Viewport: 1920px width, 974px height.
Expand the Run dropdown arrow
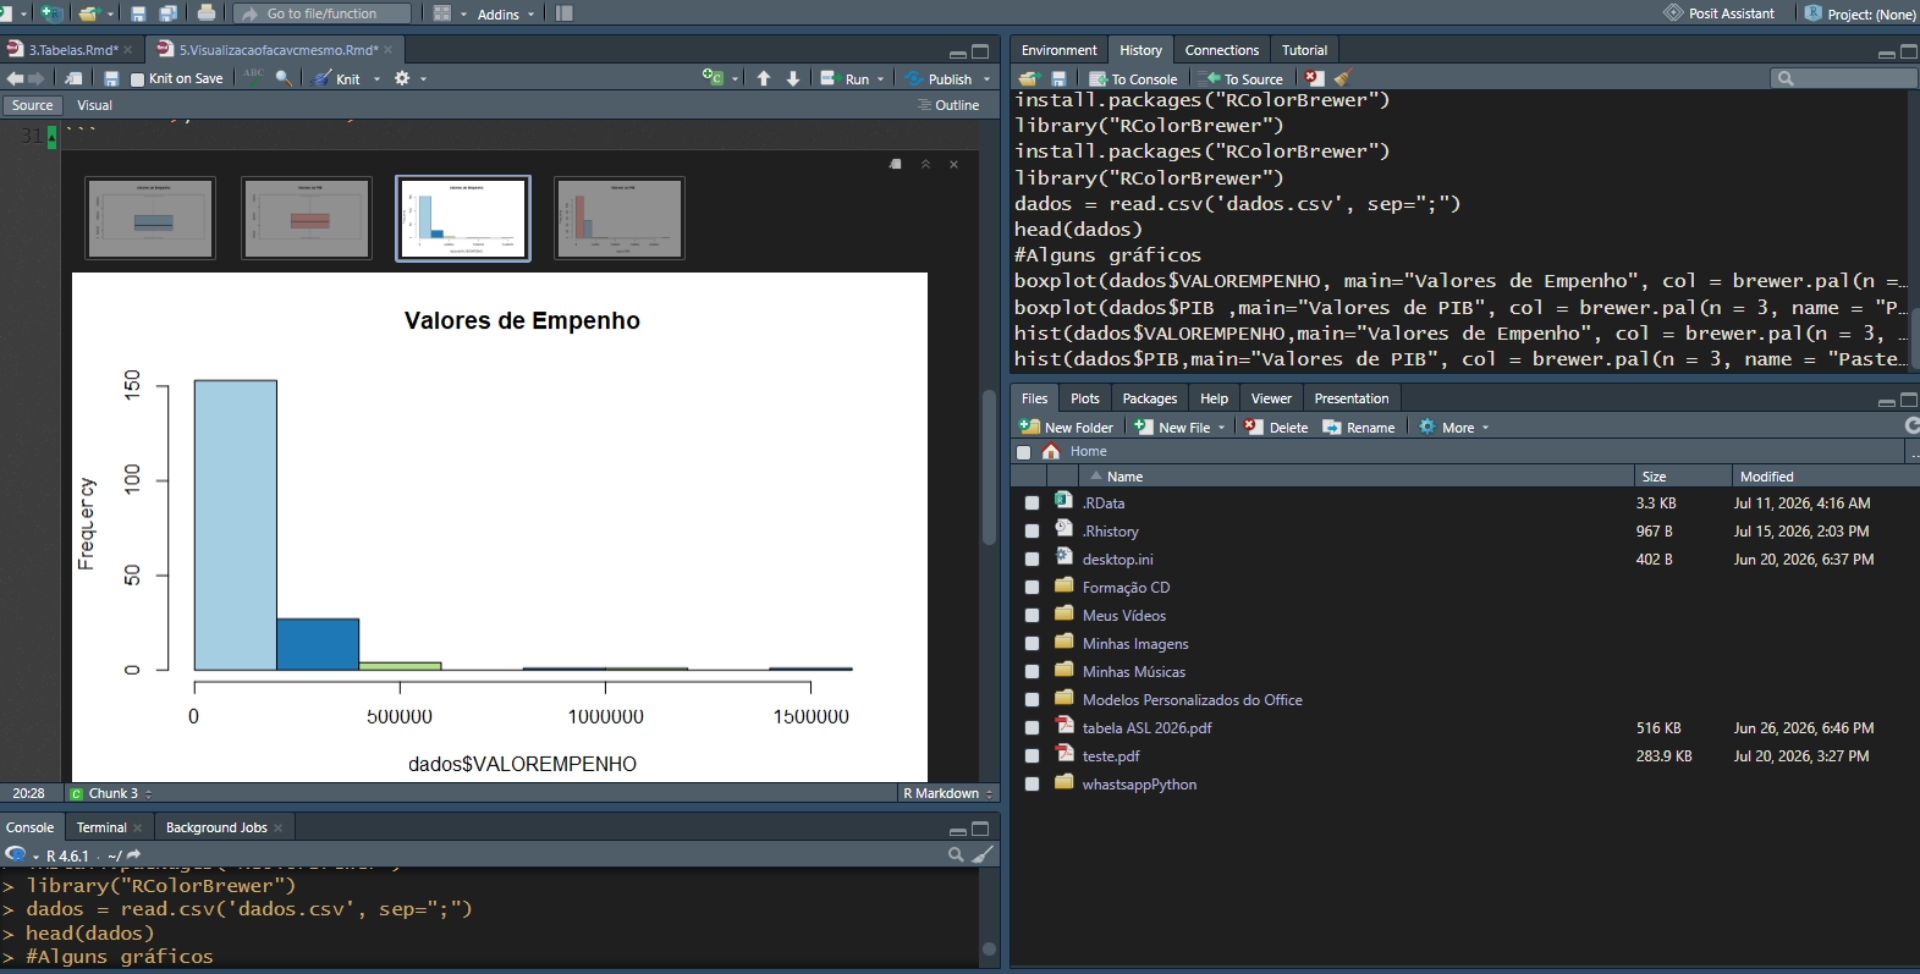(881, 79)
